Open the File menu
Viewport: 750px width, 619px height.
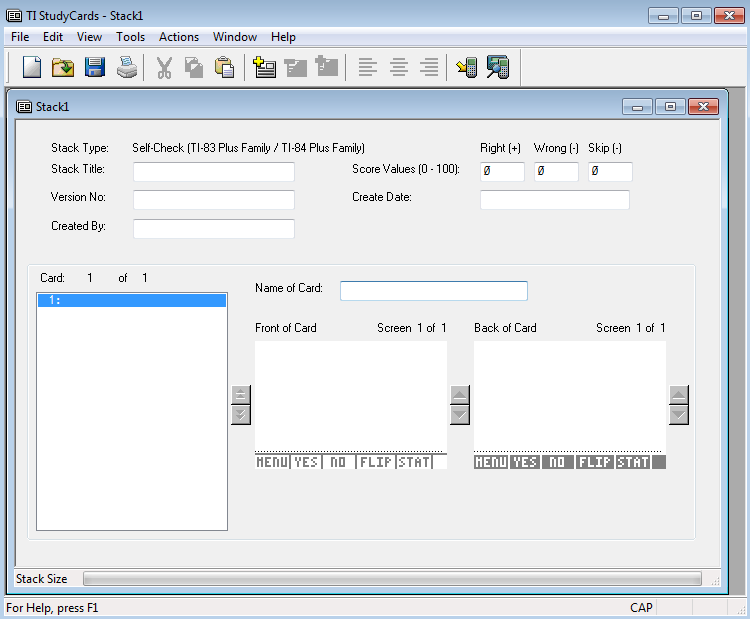(x=20, y=37)
